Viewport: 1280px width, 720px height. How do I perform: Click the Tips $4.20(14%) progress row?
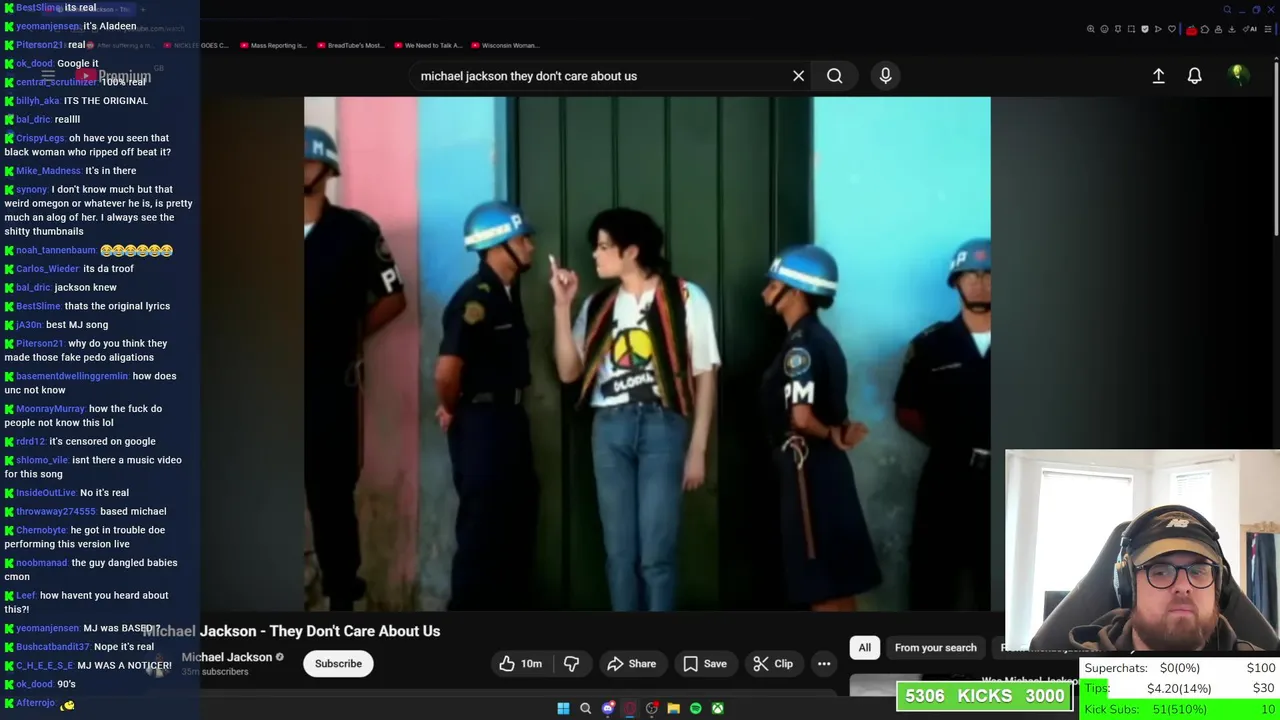click(1180, 688)
